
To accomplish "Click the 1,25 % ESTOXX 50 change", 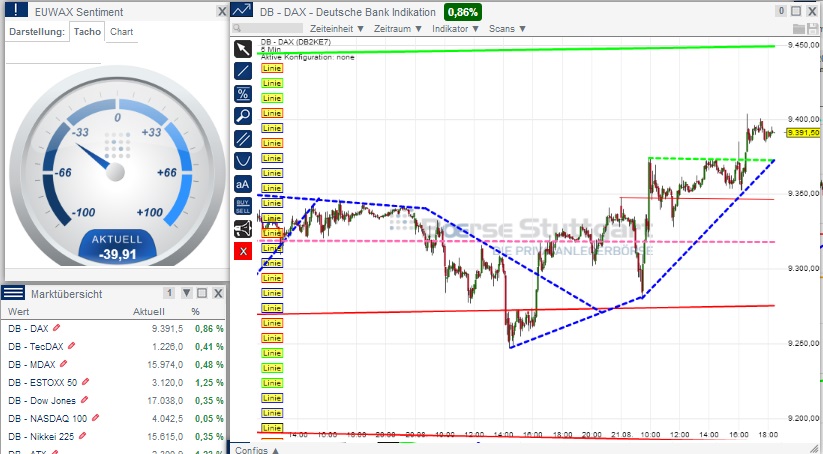I will pos(209,383).
